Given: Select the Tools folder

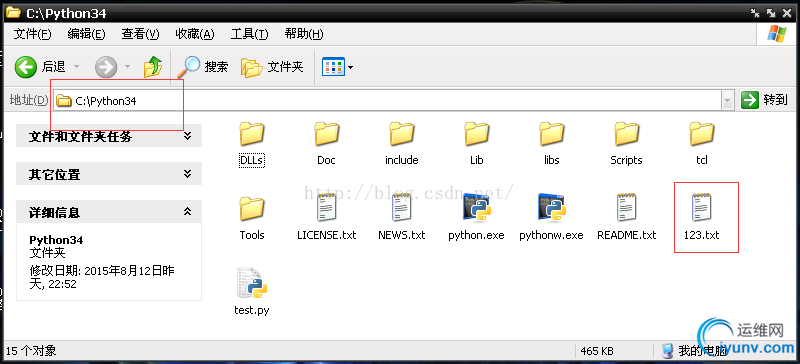Looking at the screenshot, I should coord(252,219).
